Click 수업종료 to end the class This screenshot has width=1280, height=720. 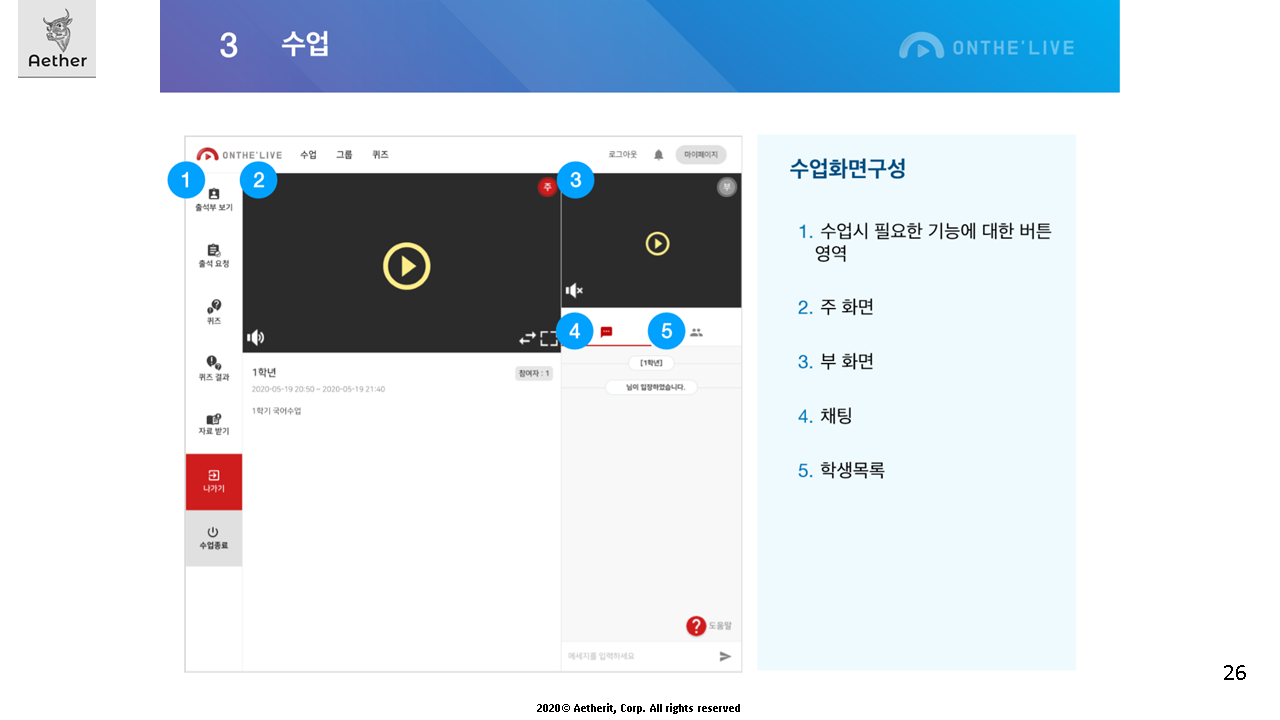213,537
